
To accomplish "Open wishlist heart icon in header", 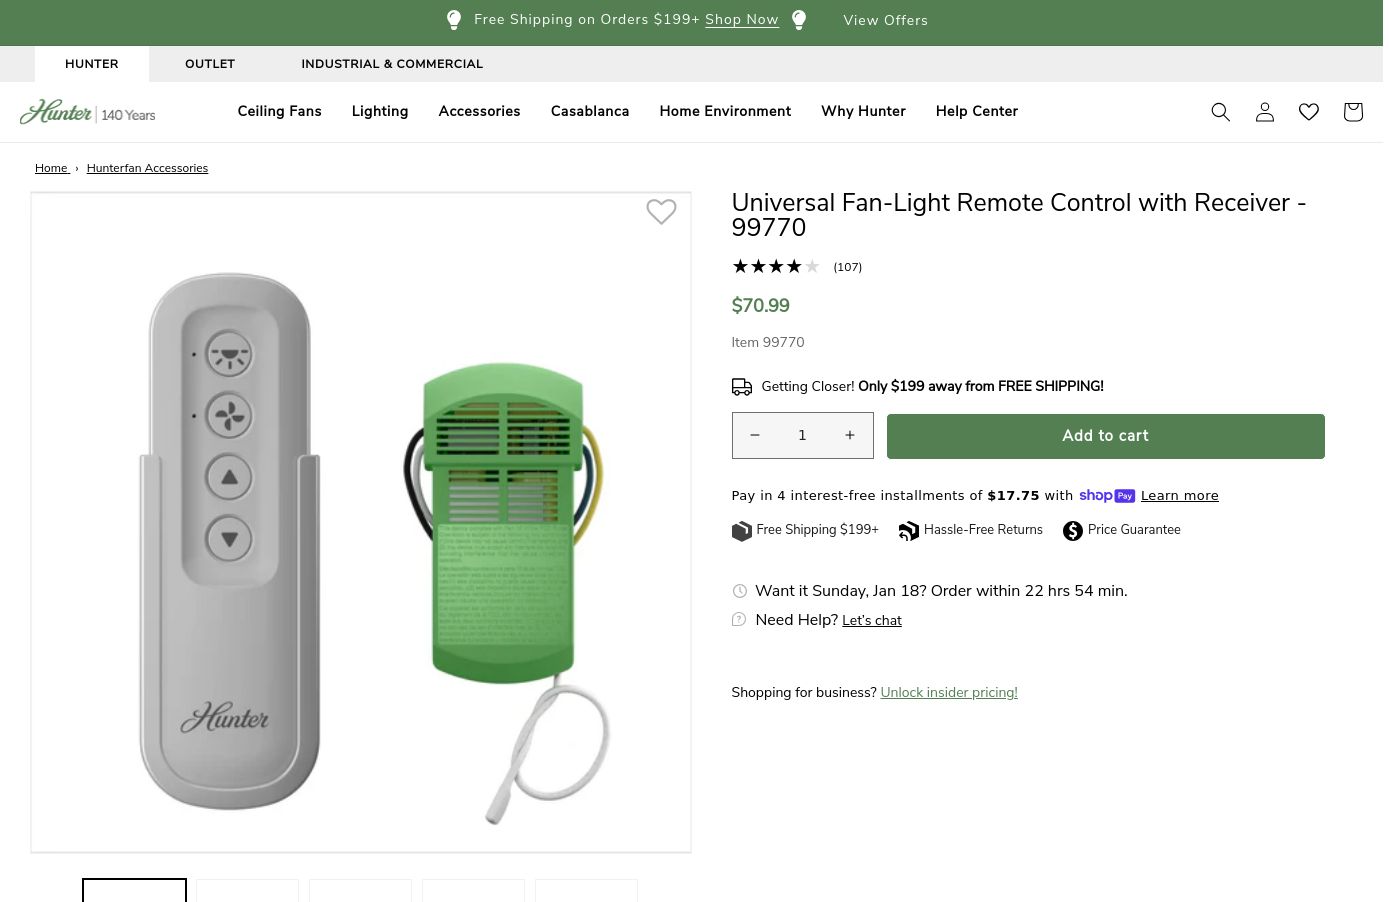I will (x=1308, y=112).
